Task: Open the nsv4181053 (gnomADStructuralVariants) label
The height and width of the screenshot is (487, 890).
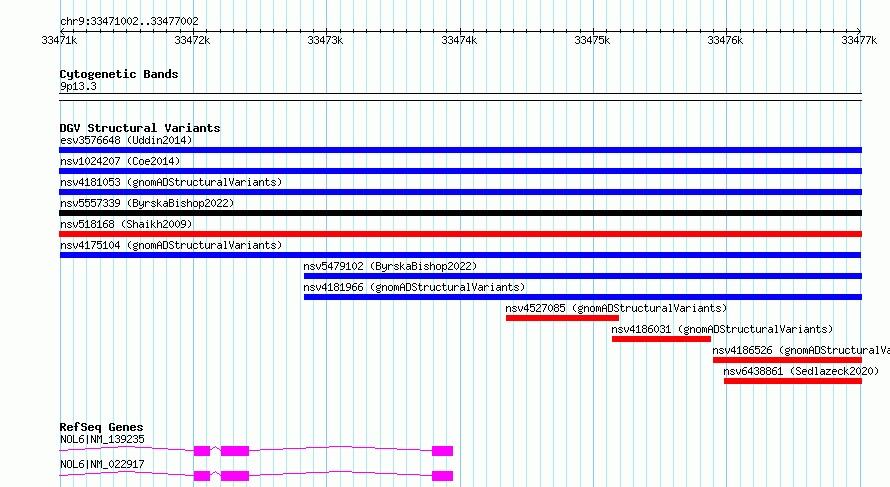Action: (171, 182)
